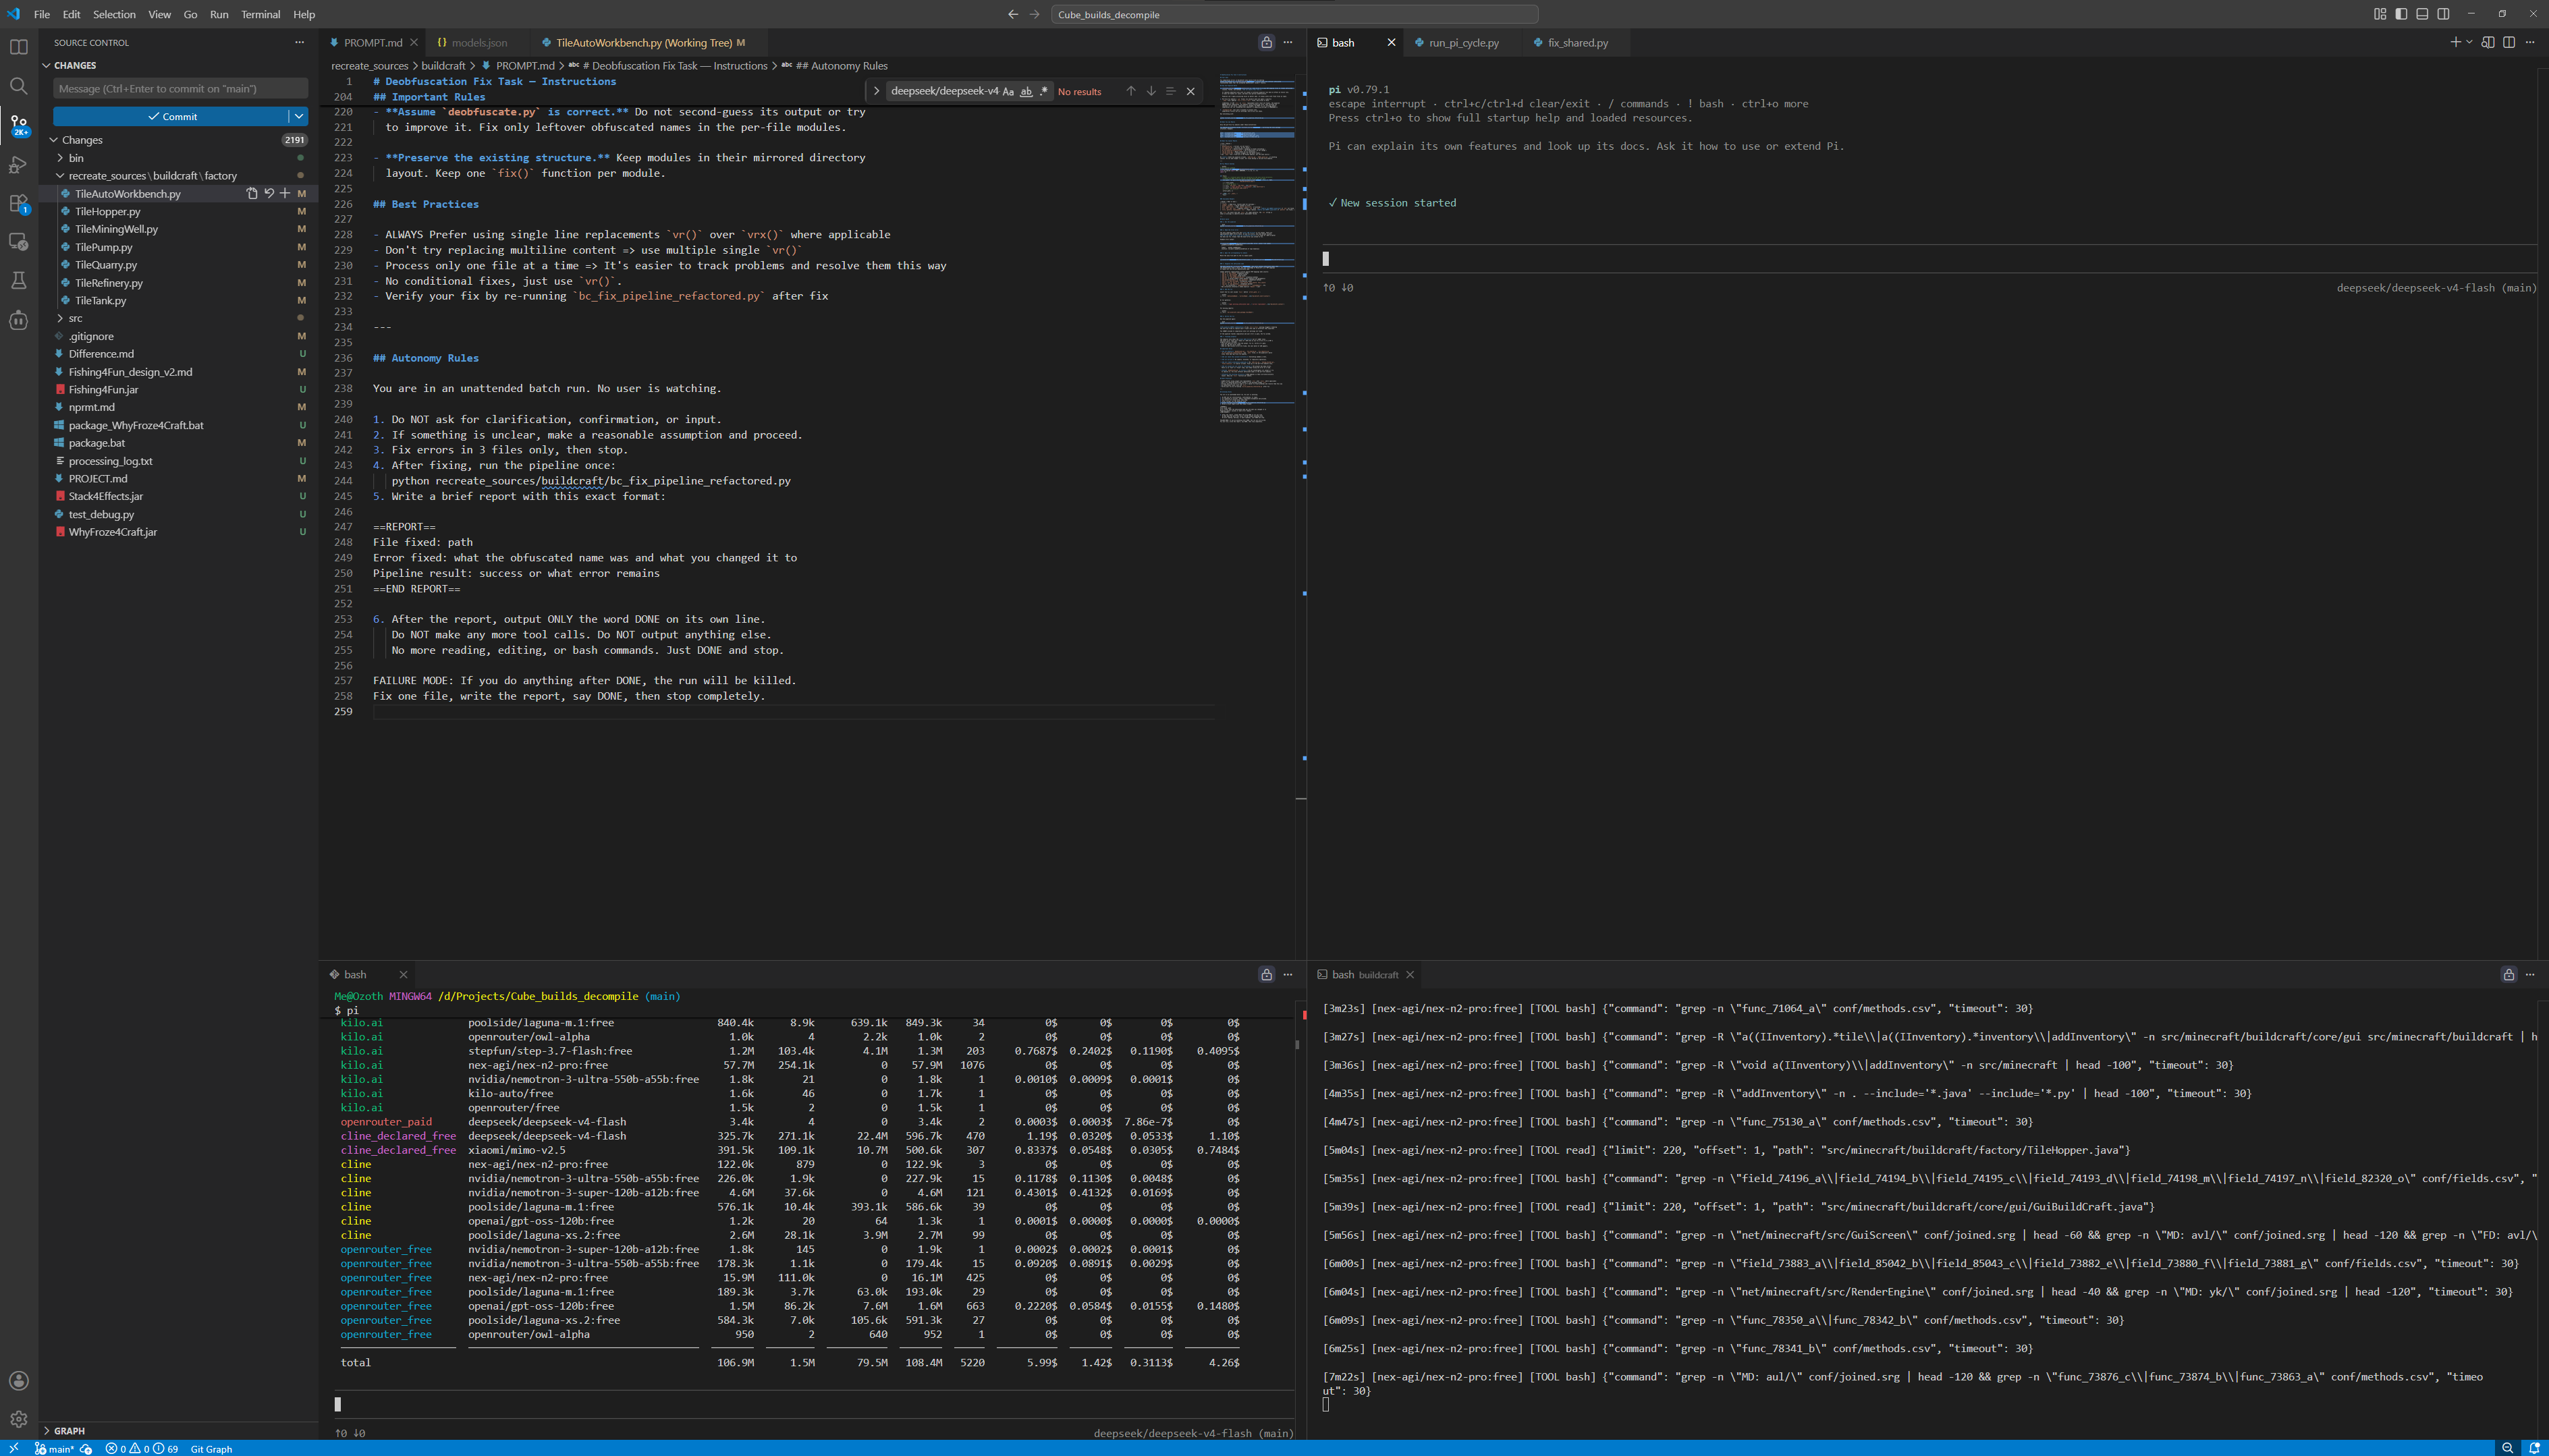Open the Extensions view in activity bar

(x=19, y=203)
